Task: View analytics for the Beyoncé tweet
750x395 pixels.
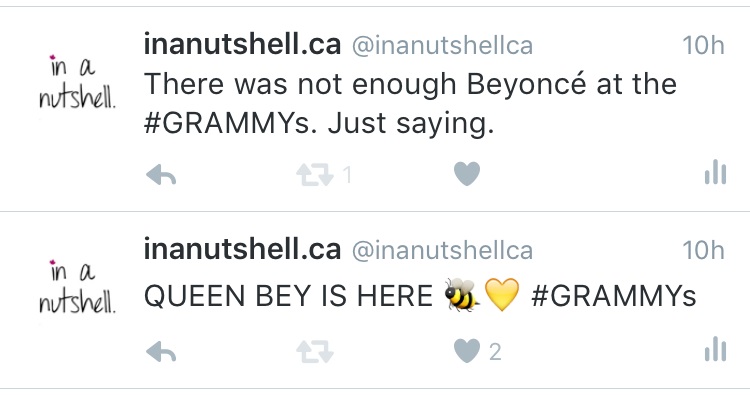Action: [715, 172]
